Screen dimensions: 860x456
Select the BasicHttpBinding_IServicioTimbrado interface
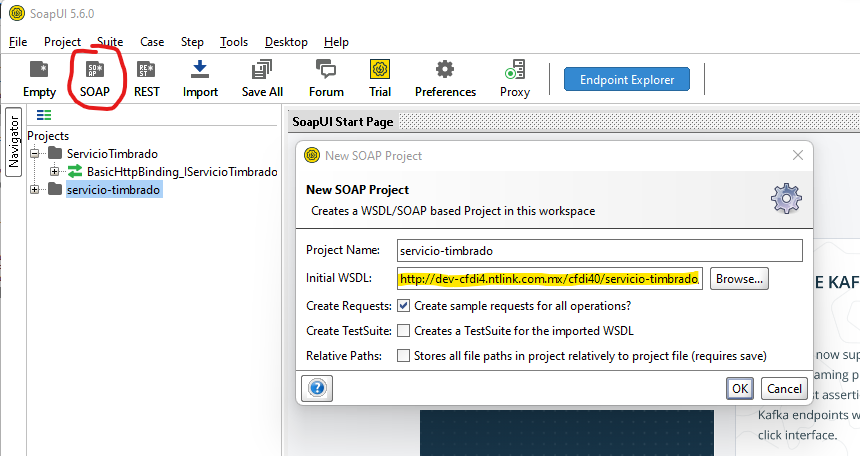pos(182,172)
